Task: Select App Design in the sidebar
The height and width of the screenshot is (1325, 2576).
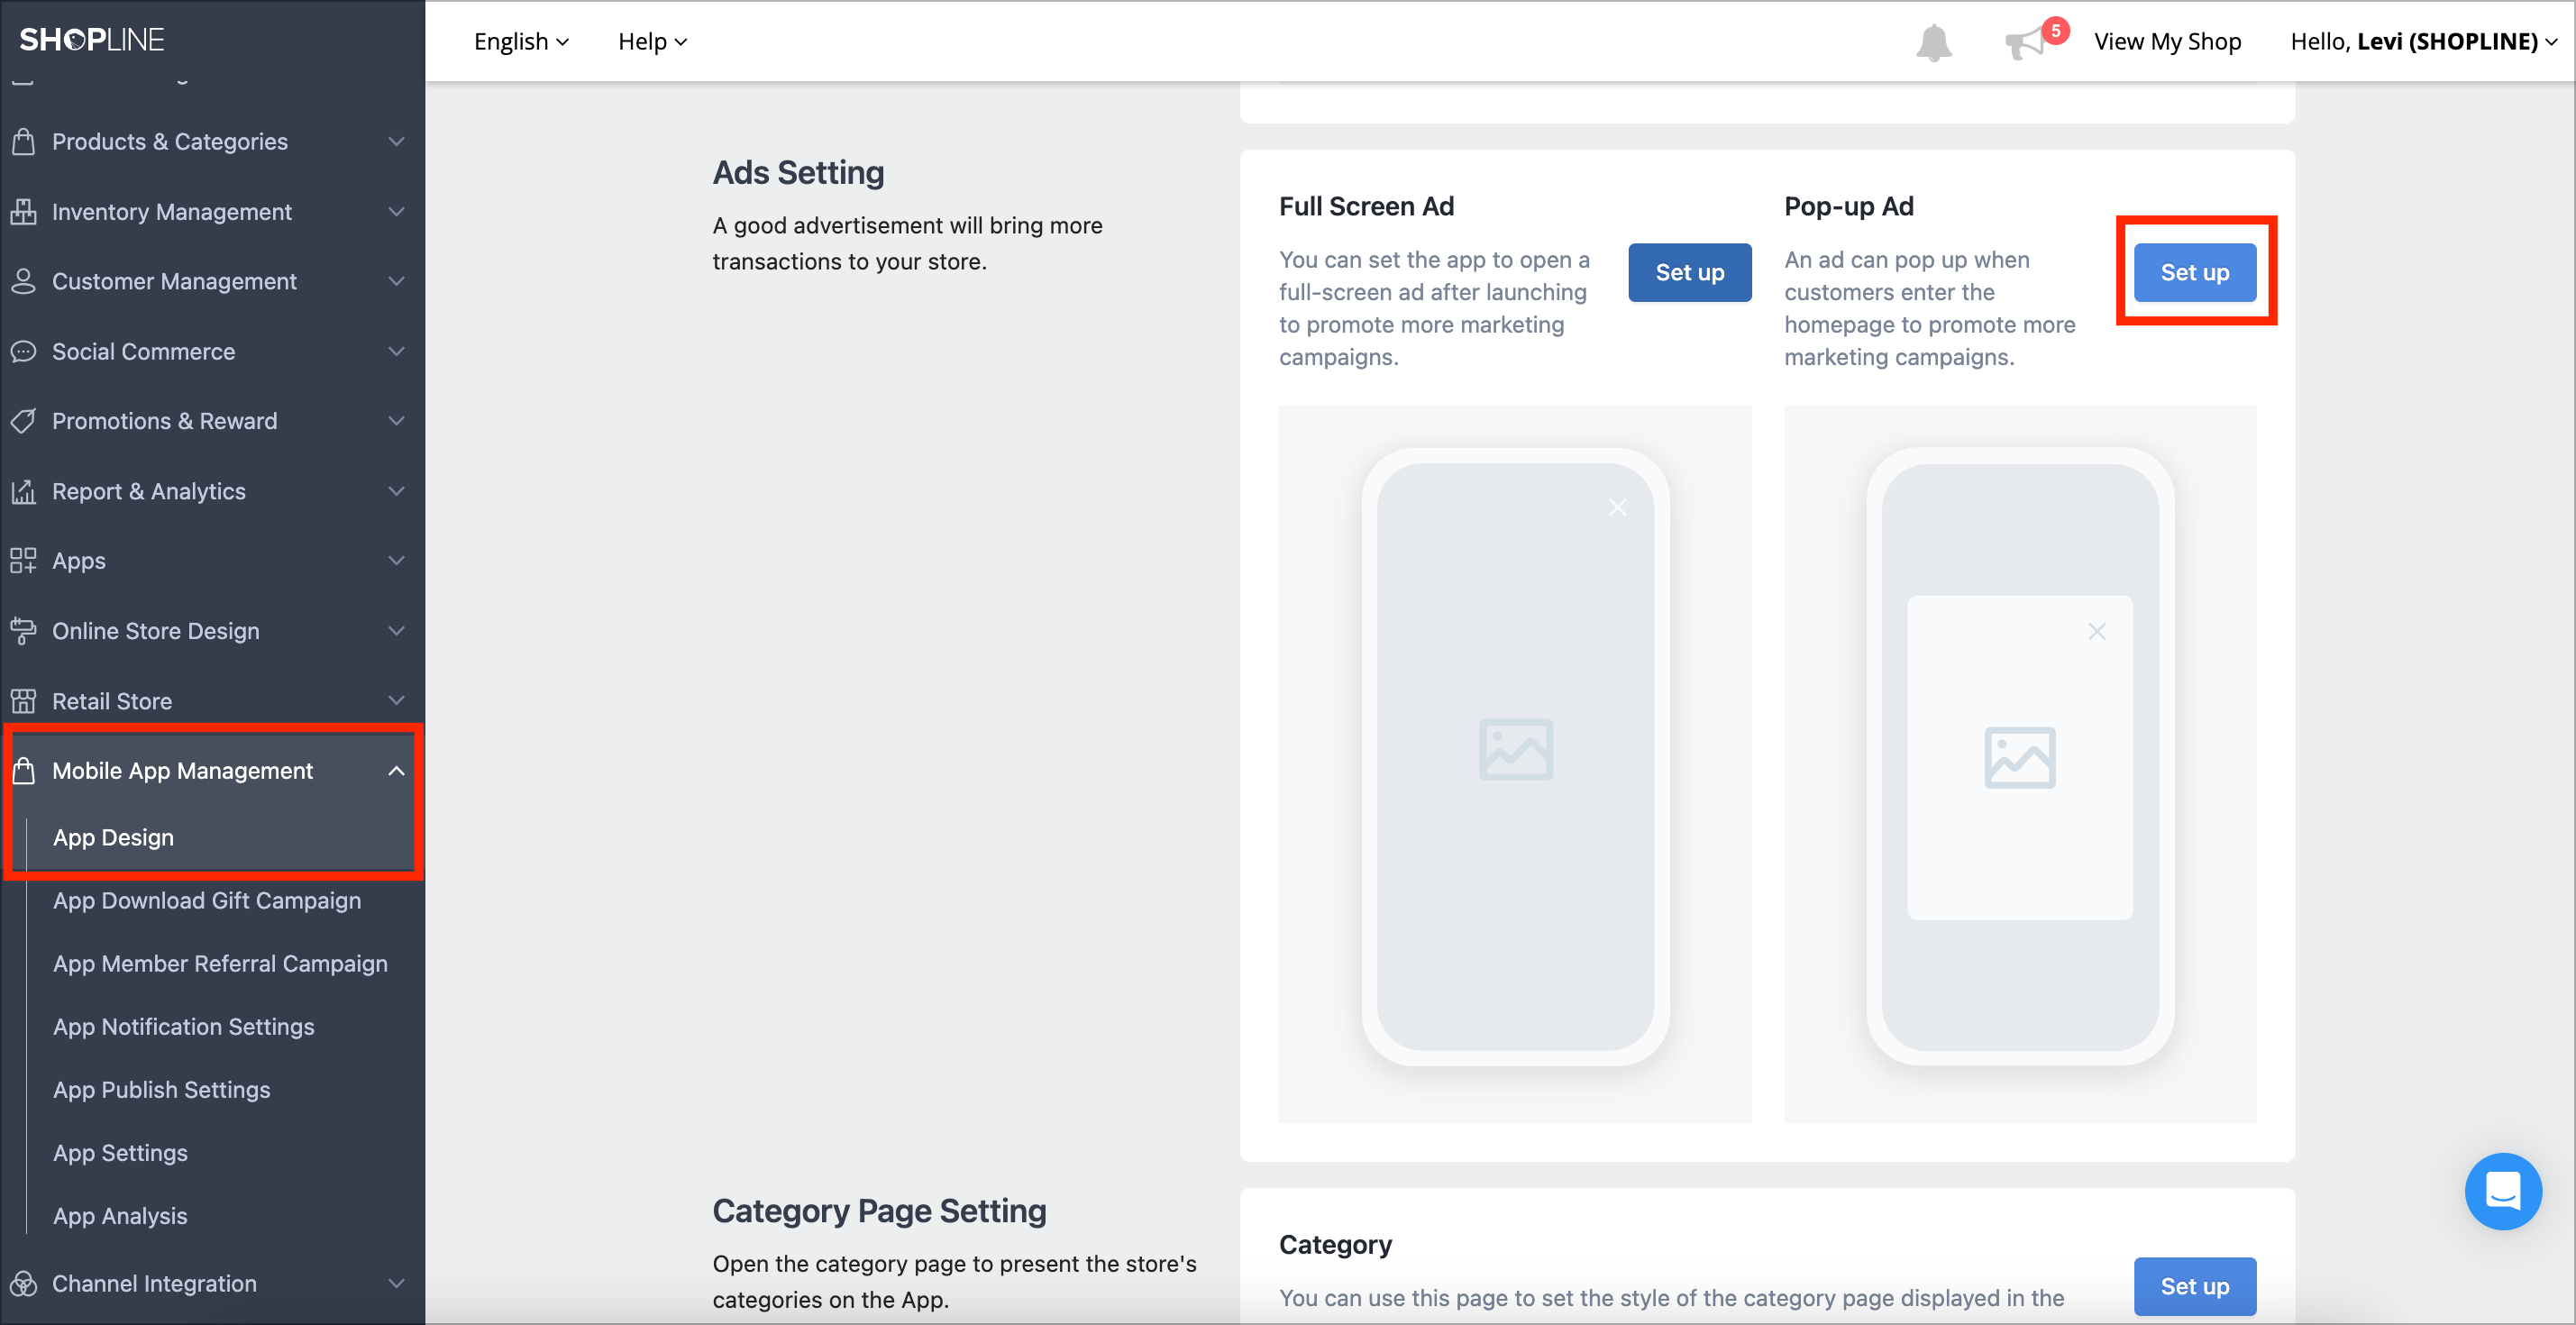Action: tap(113, 837)
